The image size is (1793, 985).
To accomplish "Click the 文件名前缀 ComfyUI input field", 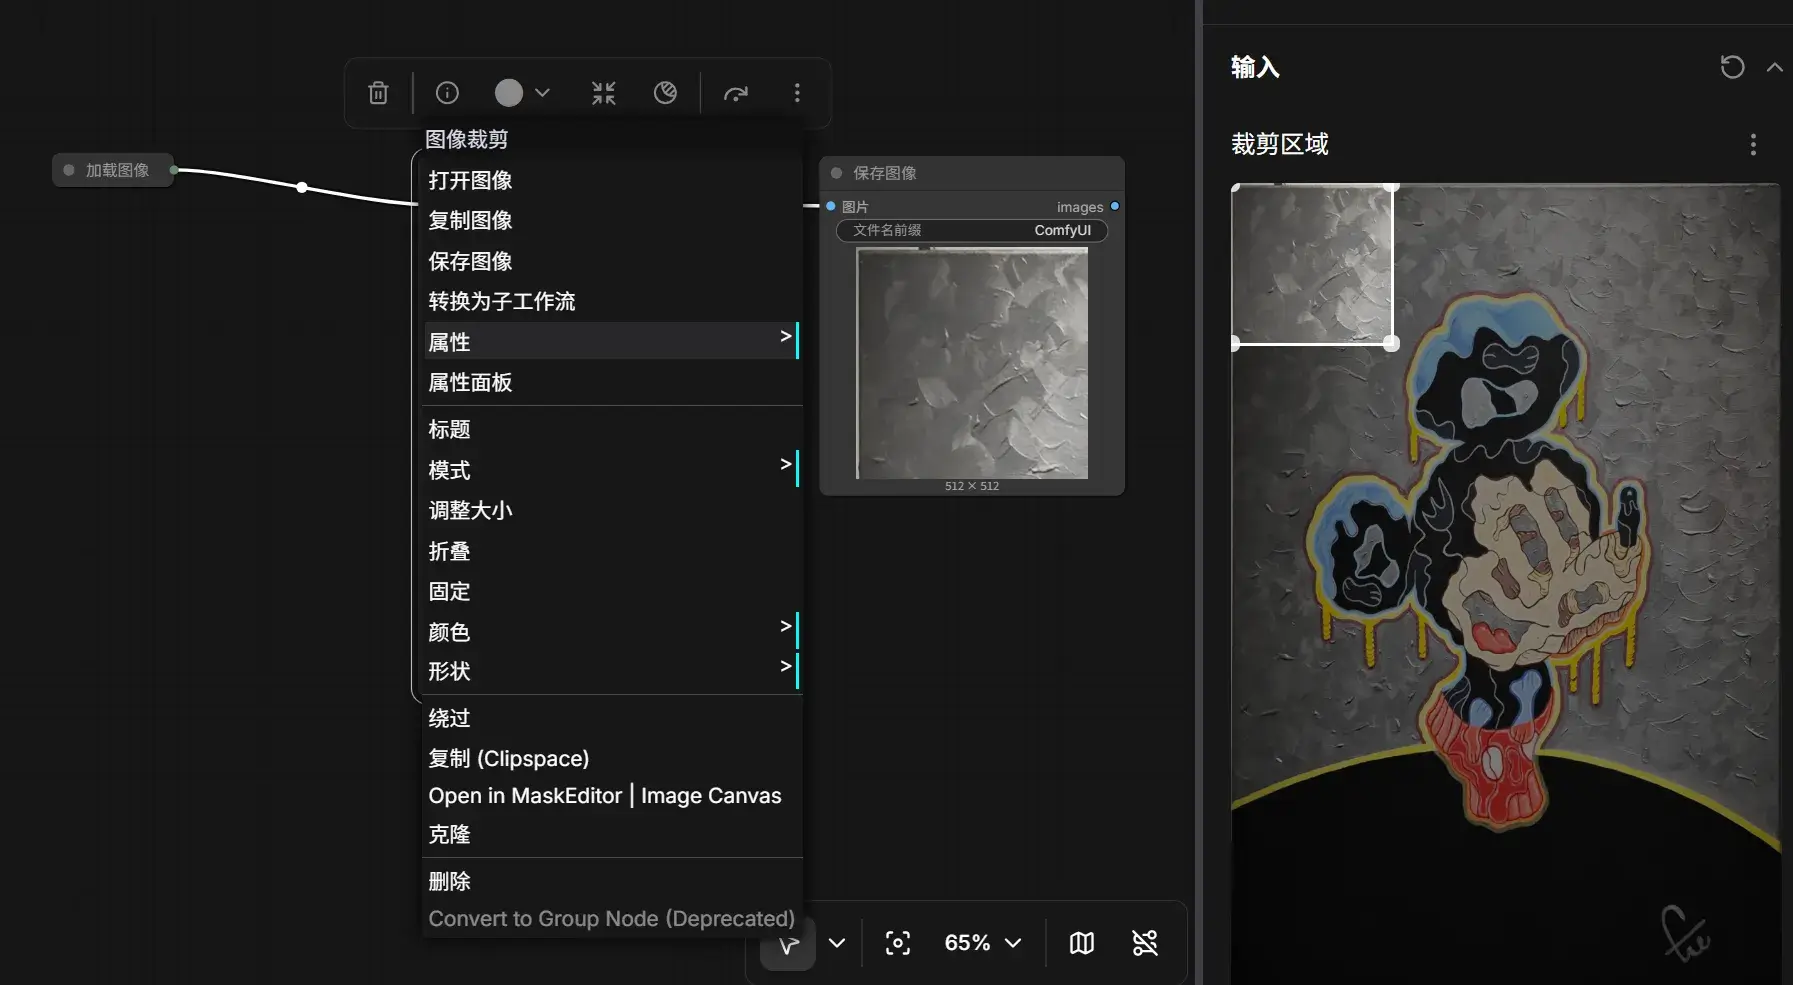I will [x=972, y=230].
